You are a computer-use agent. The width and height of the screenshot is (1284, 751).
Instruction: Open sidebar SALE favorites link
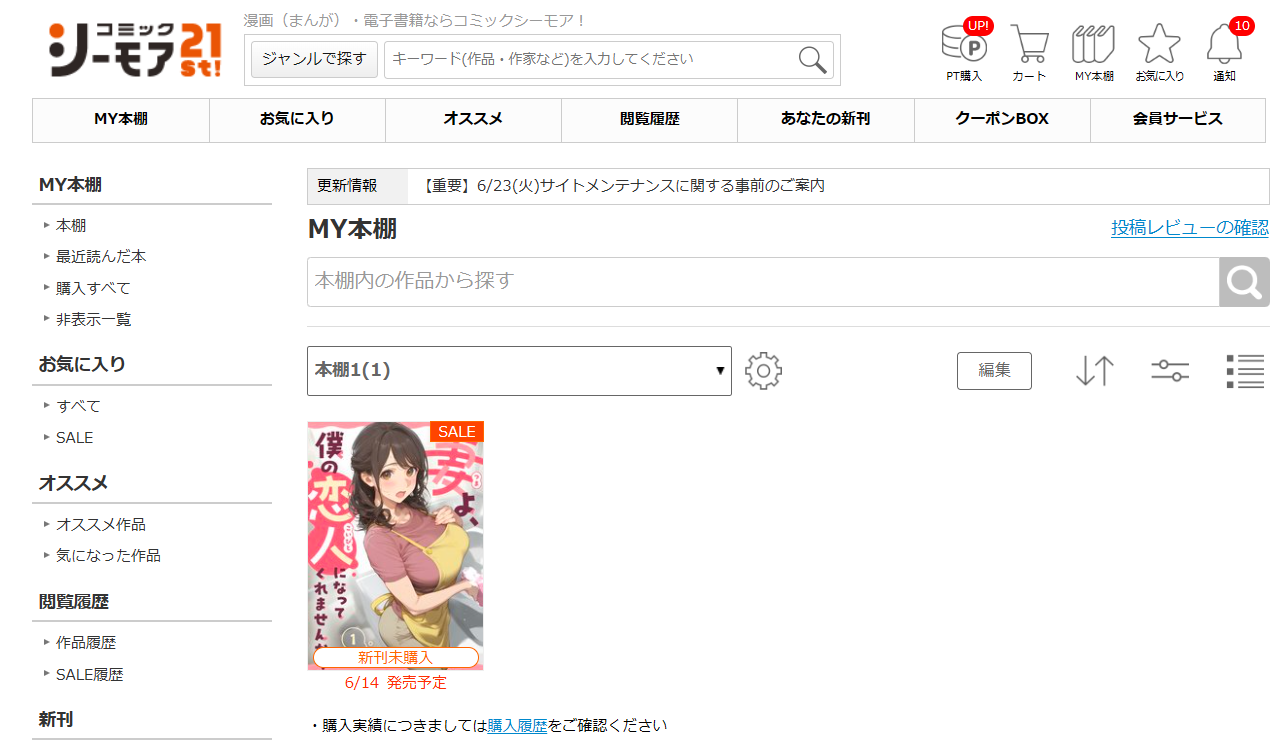75,438
